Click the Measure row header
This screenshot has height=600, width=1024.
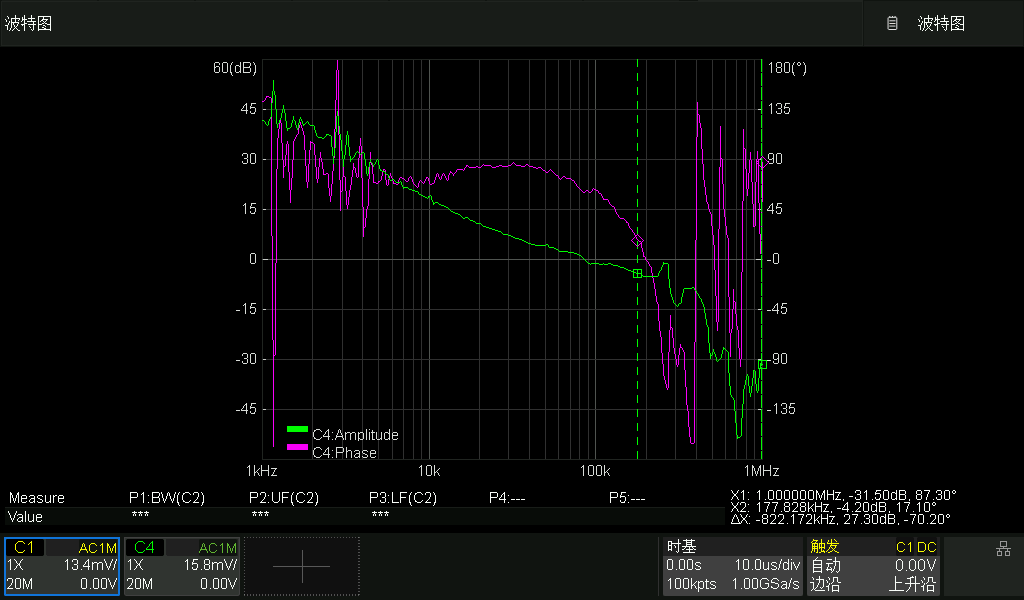(37, 498)
